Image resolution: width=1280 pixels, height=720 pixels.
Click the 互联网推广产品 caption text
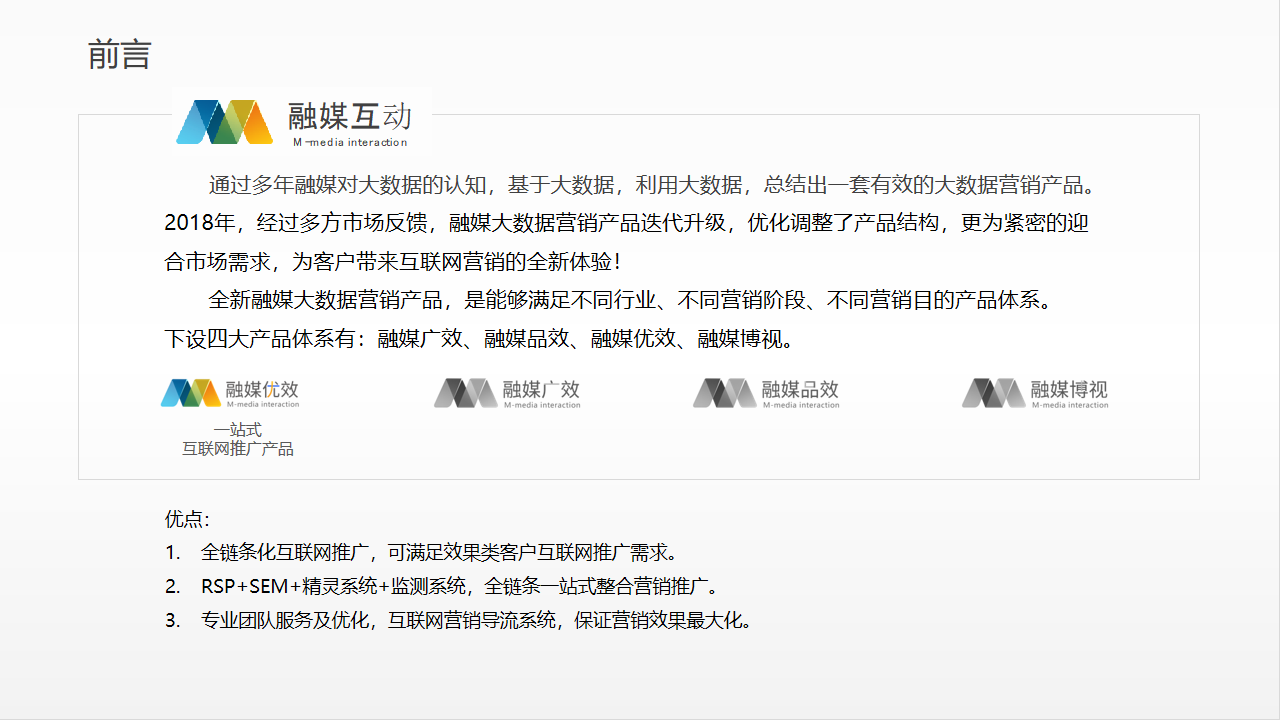click(x=237, y=449)
